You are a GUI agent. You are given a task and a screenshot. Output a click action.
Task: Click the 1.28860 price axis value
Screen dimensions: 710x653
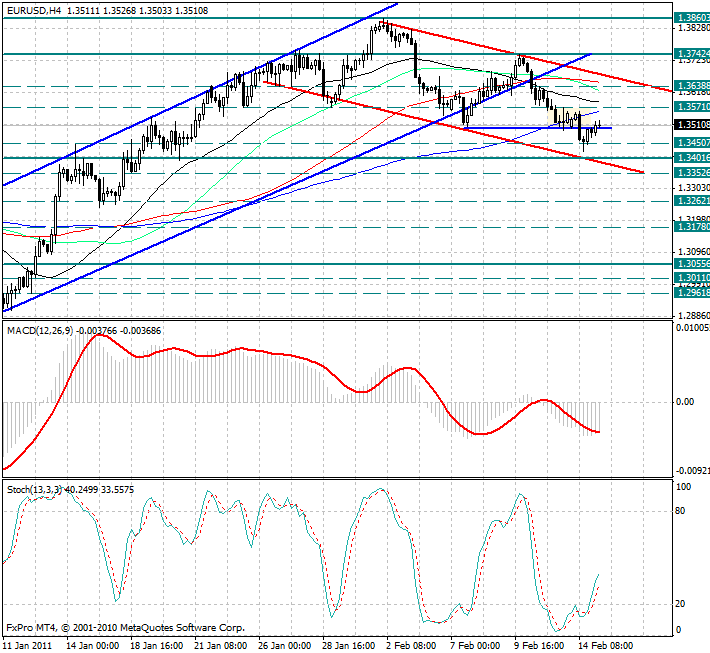[693, 315]
